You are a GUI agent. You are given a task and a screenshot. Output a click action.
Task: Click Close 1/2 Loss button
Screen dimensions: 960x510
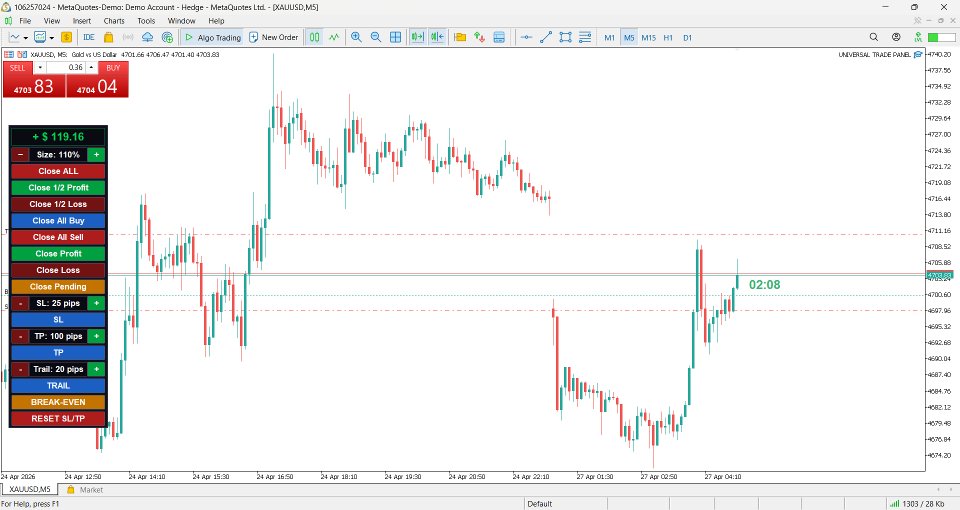[x=58, y=204]
